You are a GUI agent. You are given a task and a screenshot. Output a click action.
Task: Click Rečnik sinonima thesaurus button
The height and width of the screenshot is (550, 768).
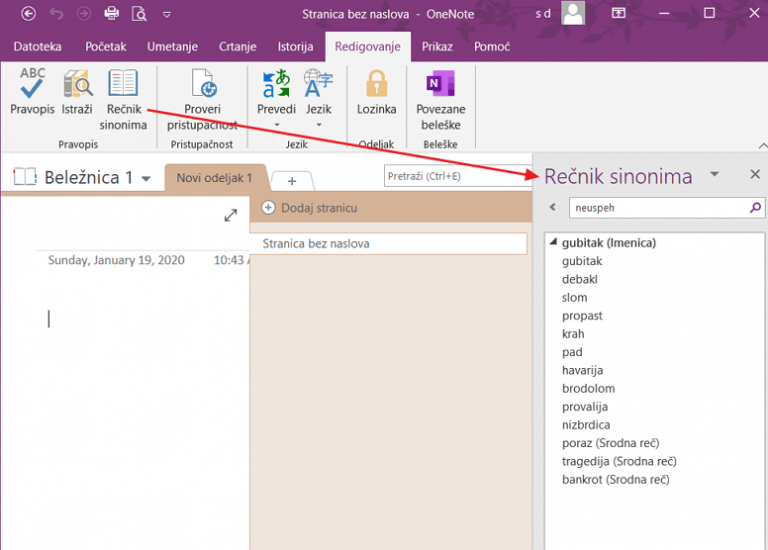(123, 99)
